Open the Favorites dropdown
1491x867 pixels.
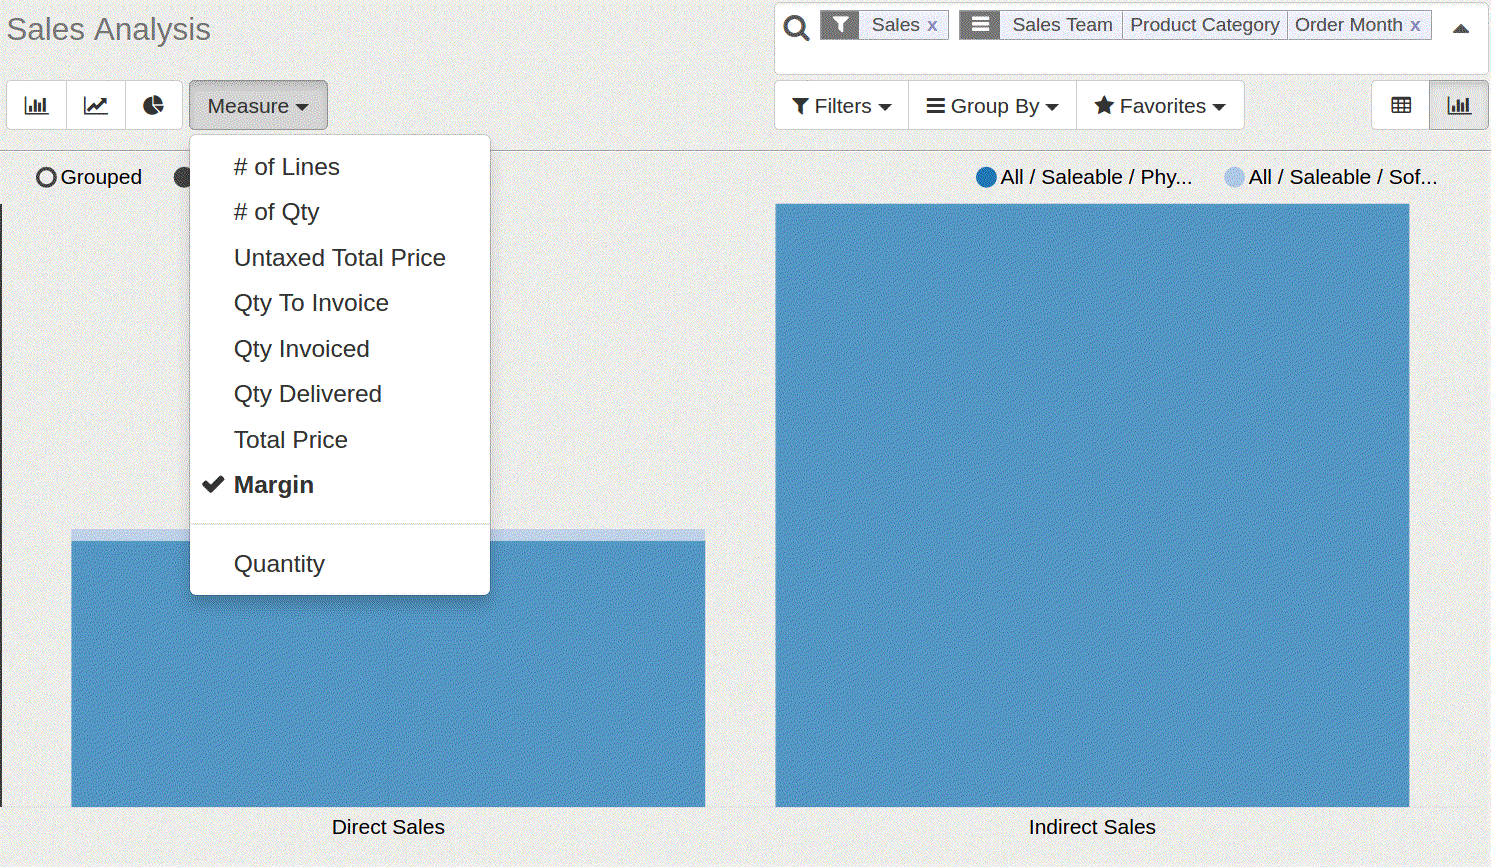click(1160, 105)
